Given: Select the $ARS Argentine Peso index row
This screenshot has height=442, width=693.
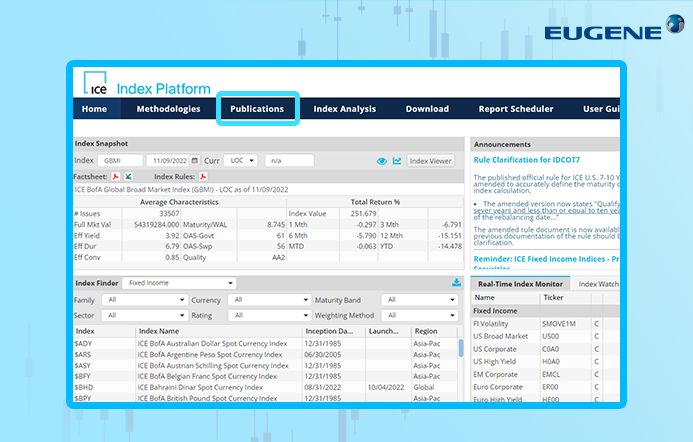Looking at the screenshot, I should [x=265, y=354].
